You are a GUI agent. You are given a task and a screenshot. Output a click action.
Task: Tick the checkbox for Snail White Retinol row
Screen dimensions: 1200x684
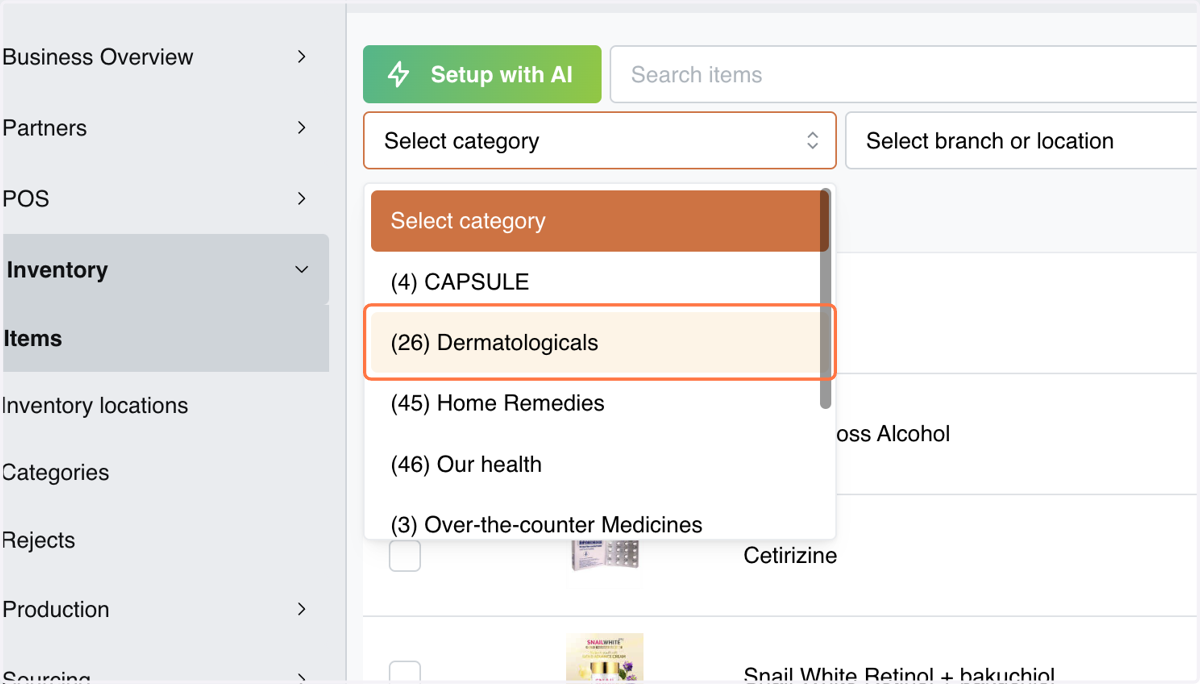coord(405,672)
